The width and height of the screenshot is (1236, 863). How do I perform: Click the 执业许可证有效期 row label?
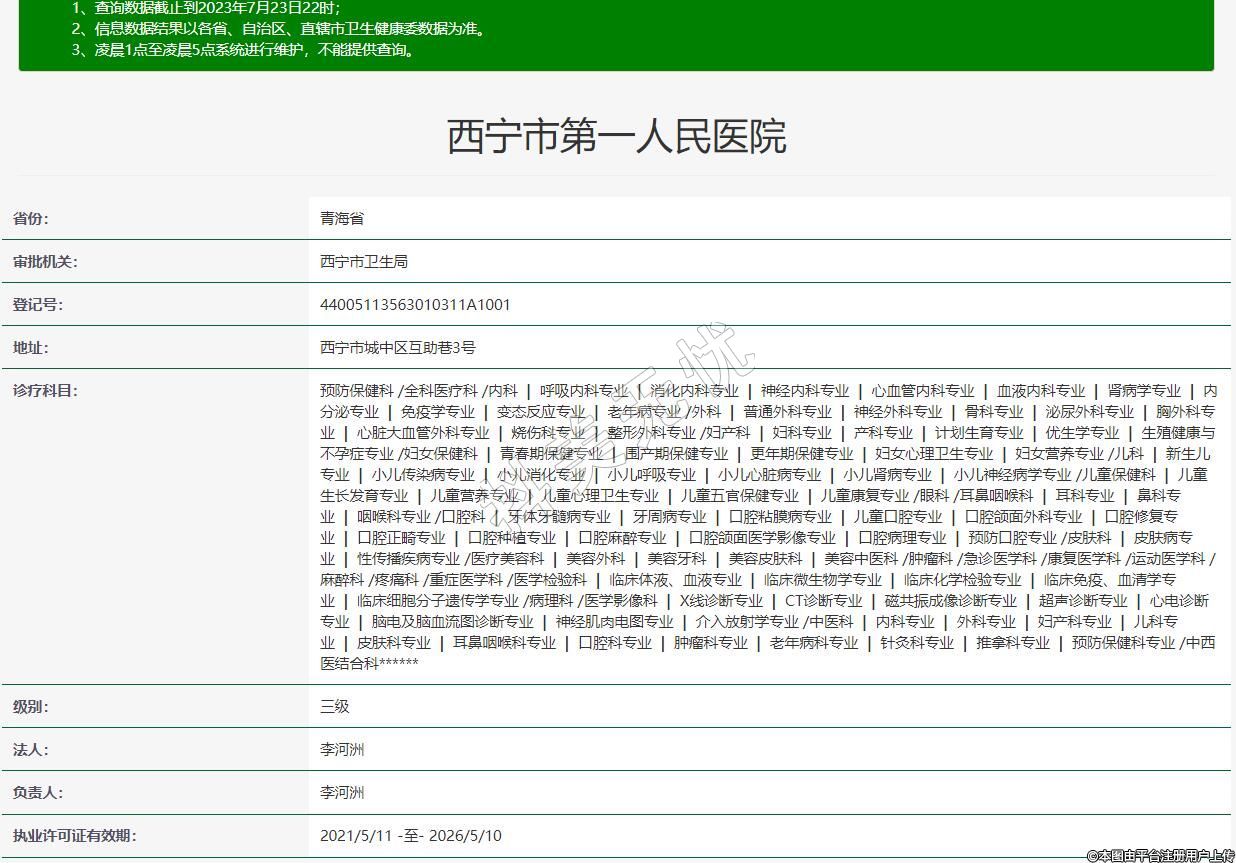pyautogui.click(x=74, y=836)
